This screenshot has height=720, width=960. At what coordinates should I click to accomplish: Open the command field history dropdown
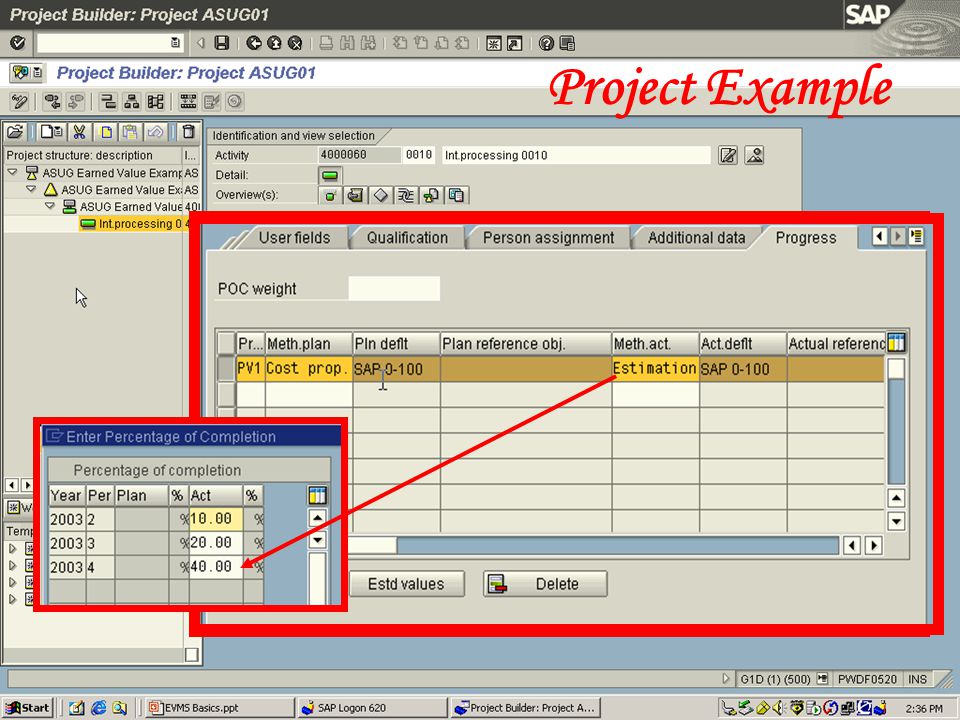pos(175,43)
